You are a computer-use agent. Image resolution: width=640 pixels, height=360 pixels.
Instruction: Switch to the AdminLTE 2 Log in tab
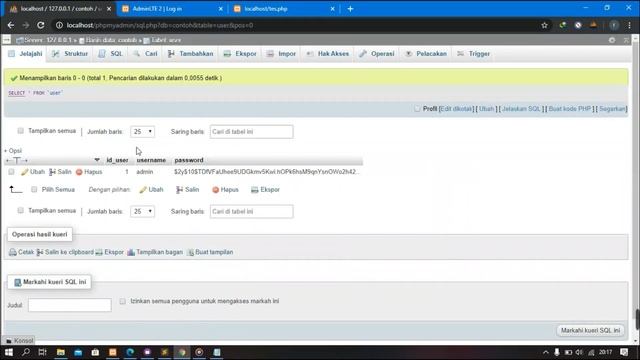coord(171,9)
